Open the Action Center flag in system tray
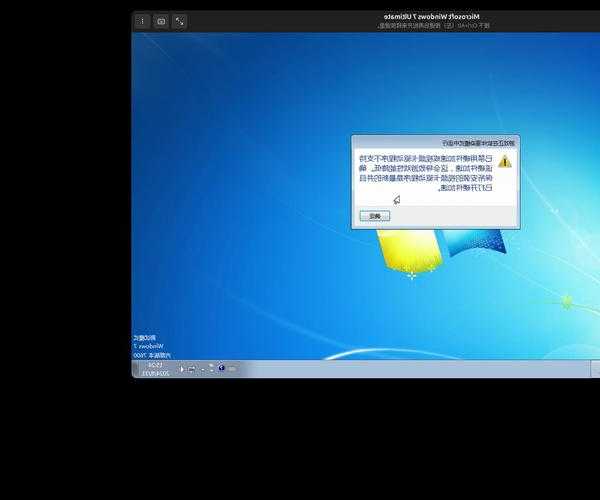This screenshot has height=500, width=600. [x=203, y=368]
